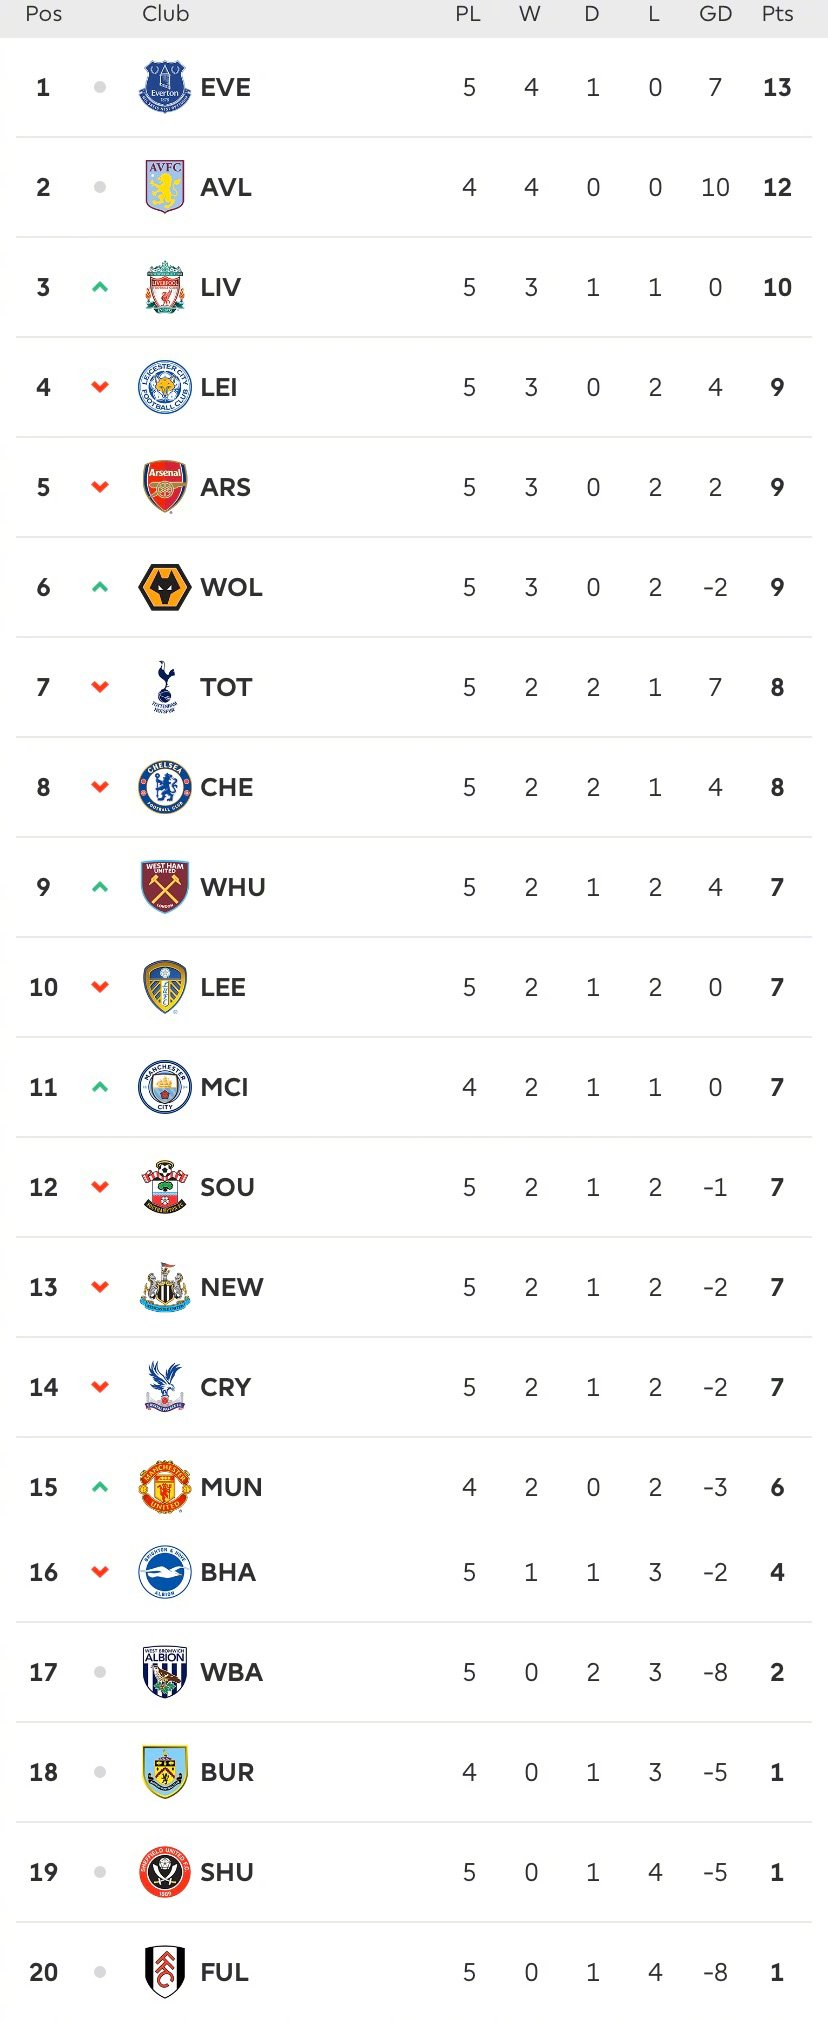Image resolution: width=828 pixels, height=2021 pixels.
Task: Click the grey dot beside Everton
Action: click(100, 87)
